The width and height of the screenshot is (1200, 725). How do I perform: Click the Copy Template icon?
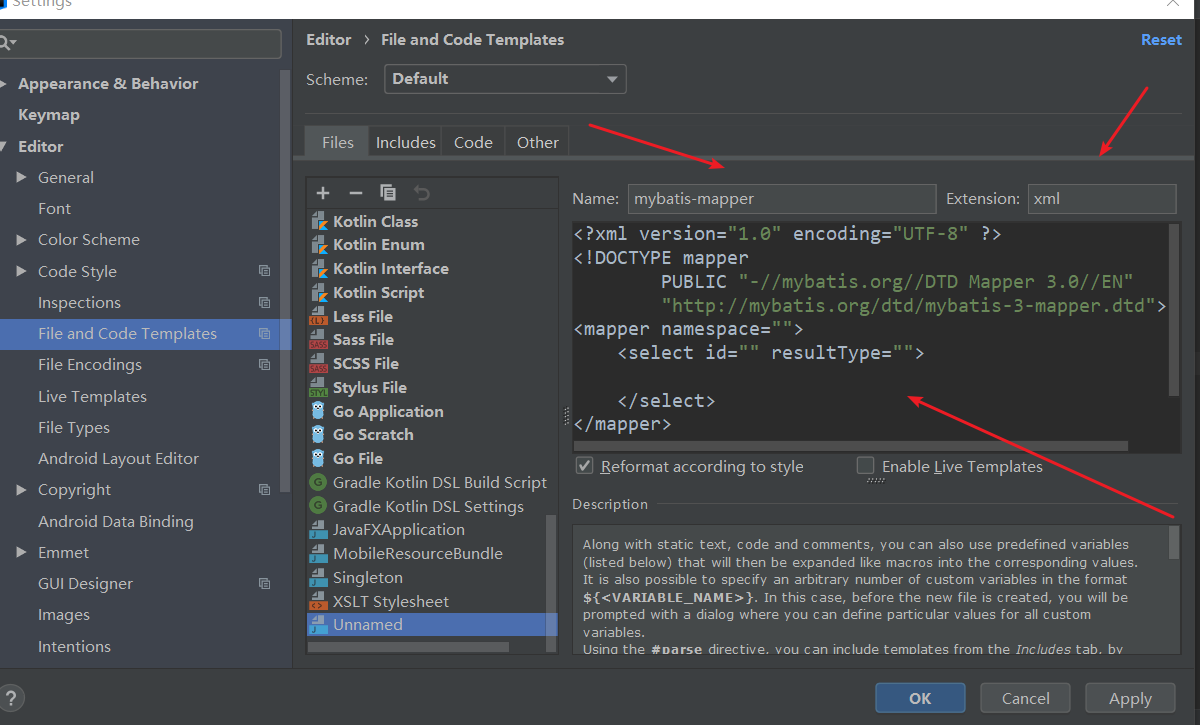388,193
